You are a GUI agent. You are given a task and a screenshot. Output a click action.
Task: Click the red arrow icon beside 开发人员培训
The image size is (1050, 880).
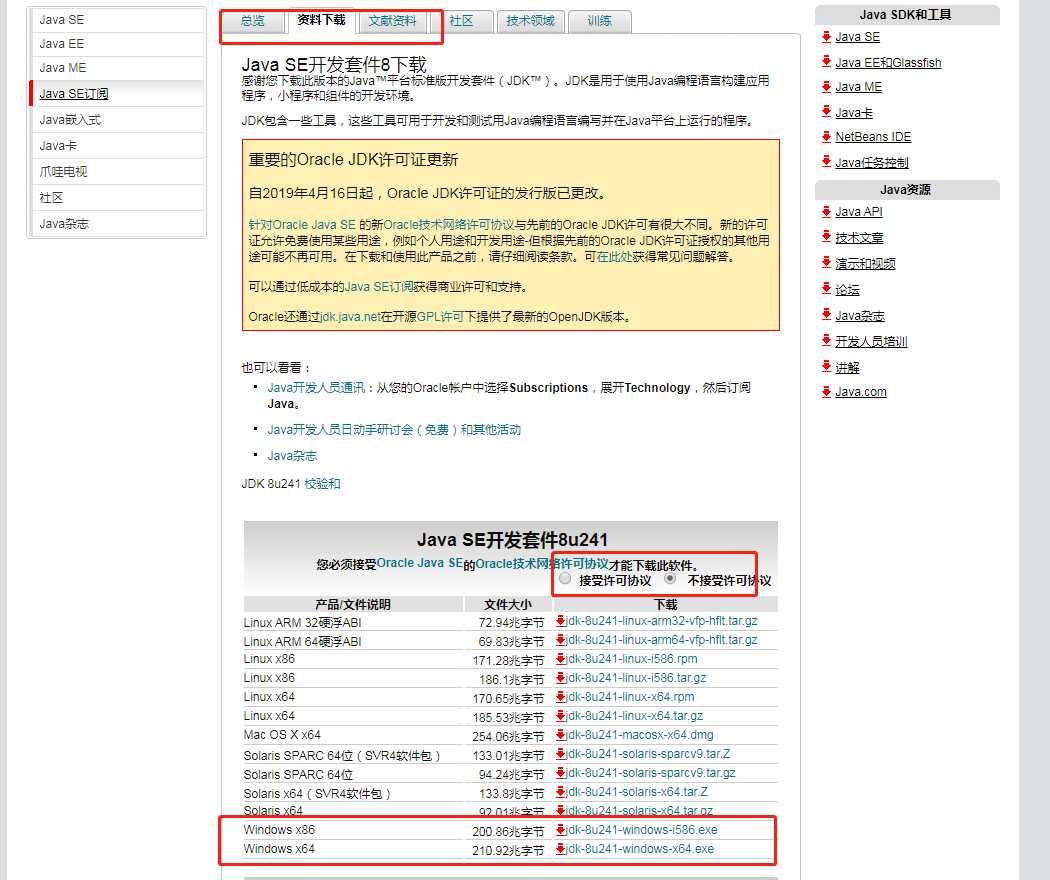pyautogui.click(x=826, y=340)
